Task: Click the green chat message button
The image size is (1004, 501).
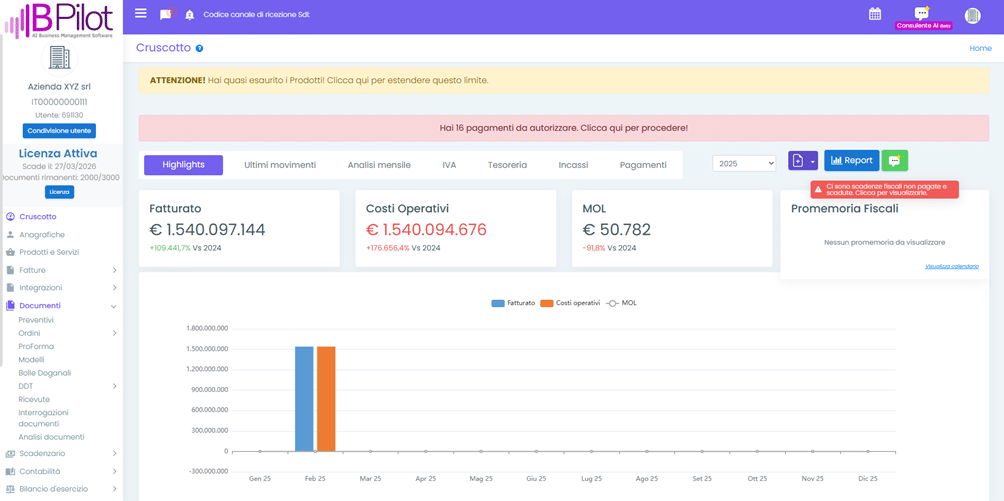Action: (894, 161)
